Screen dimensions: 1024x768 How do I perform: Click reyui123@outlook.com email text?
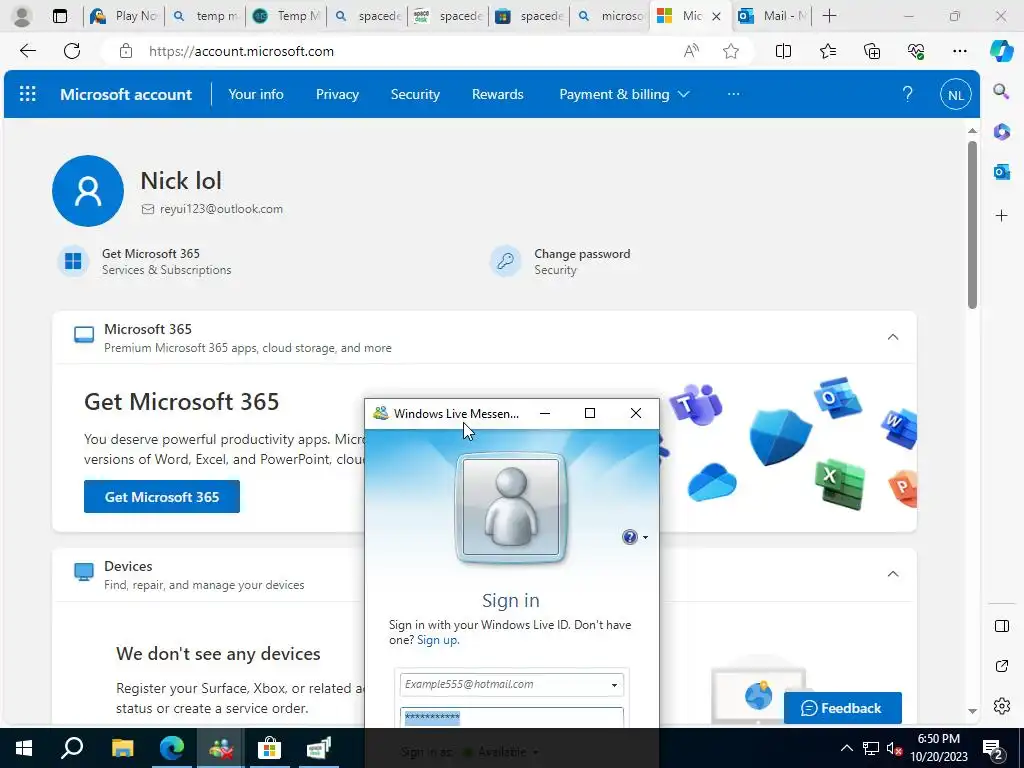click(221, 209)
